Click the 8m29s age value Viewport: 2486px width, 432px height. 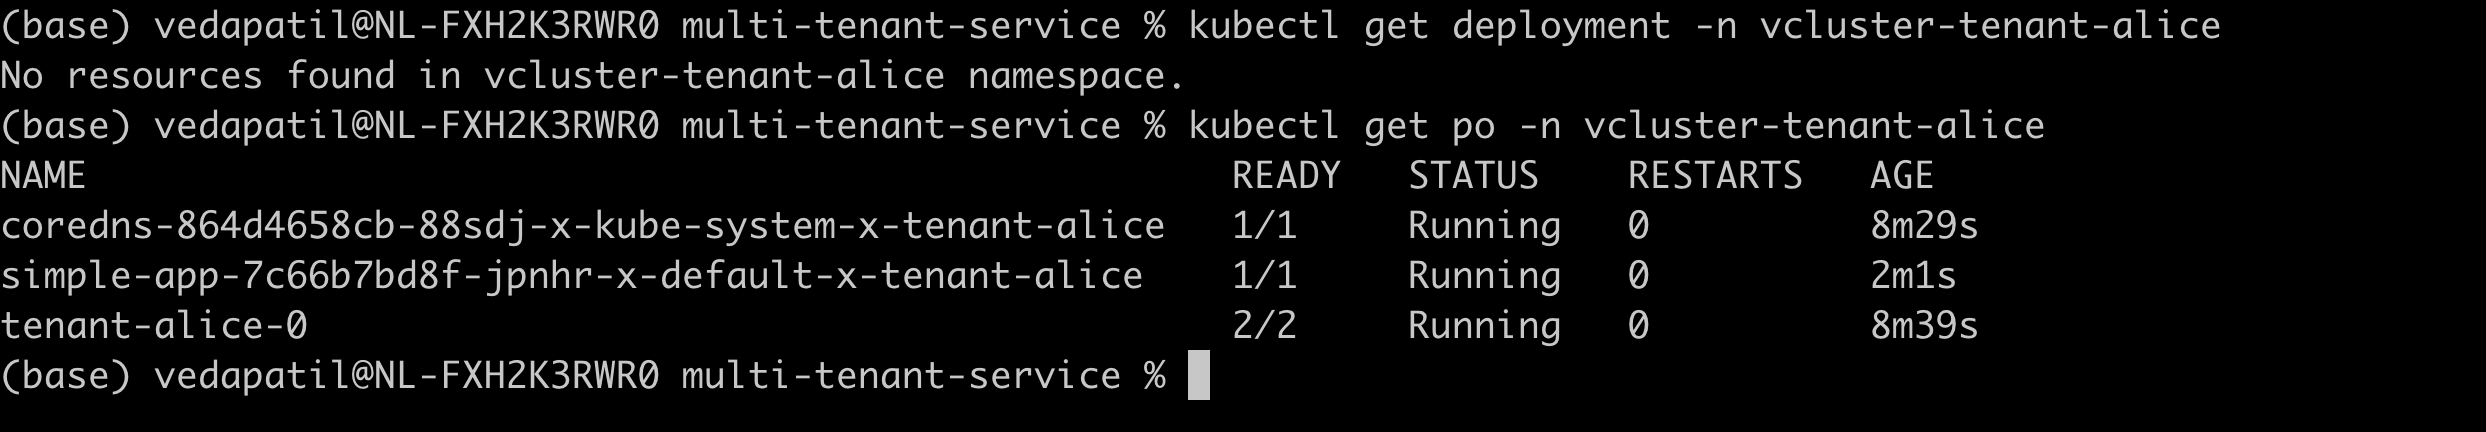point(1924,226)
